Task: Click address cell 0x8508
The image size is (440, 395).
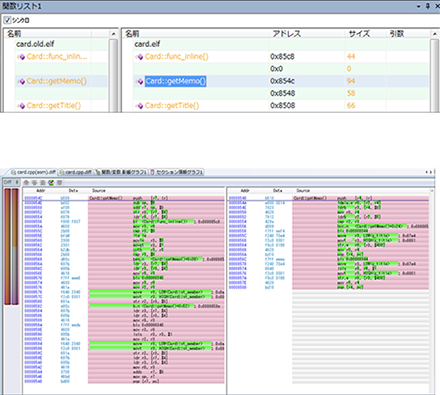Action: [x=282, y=106]
